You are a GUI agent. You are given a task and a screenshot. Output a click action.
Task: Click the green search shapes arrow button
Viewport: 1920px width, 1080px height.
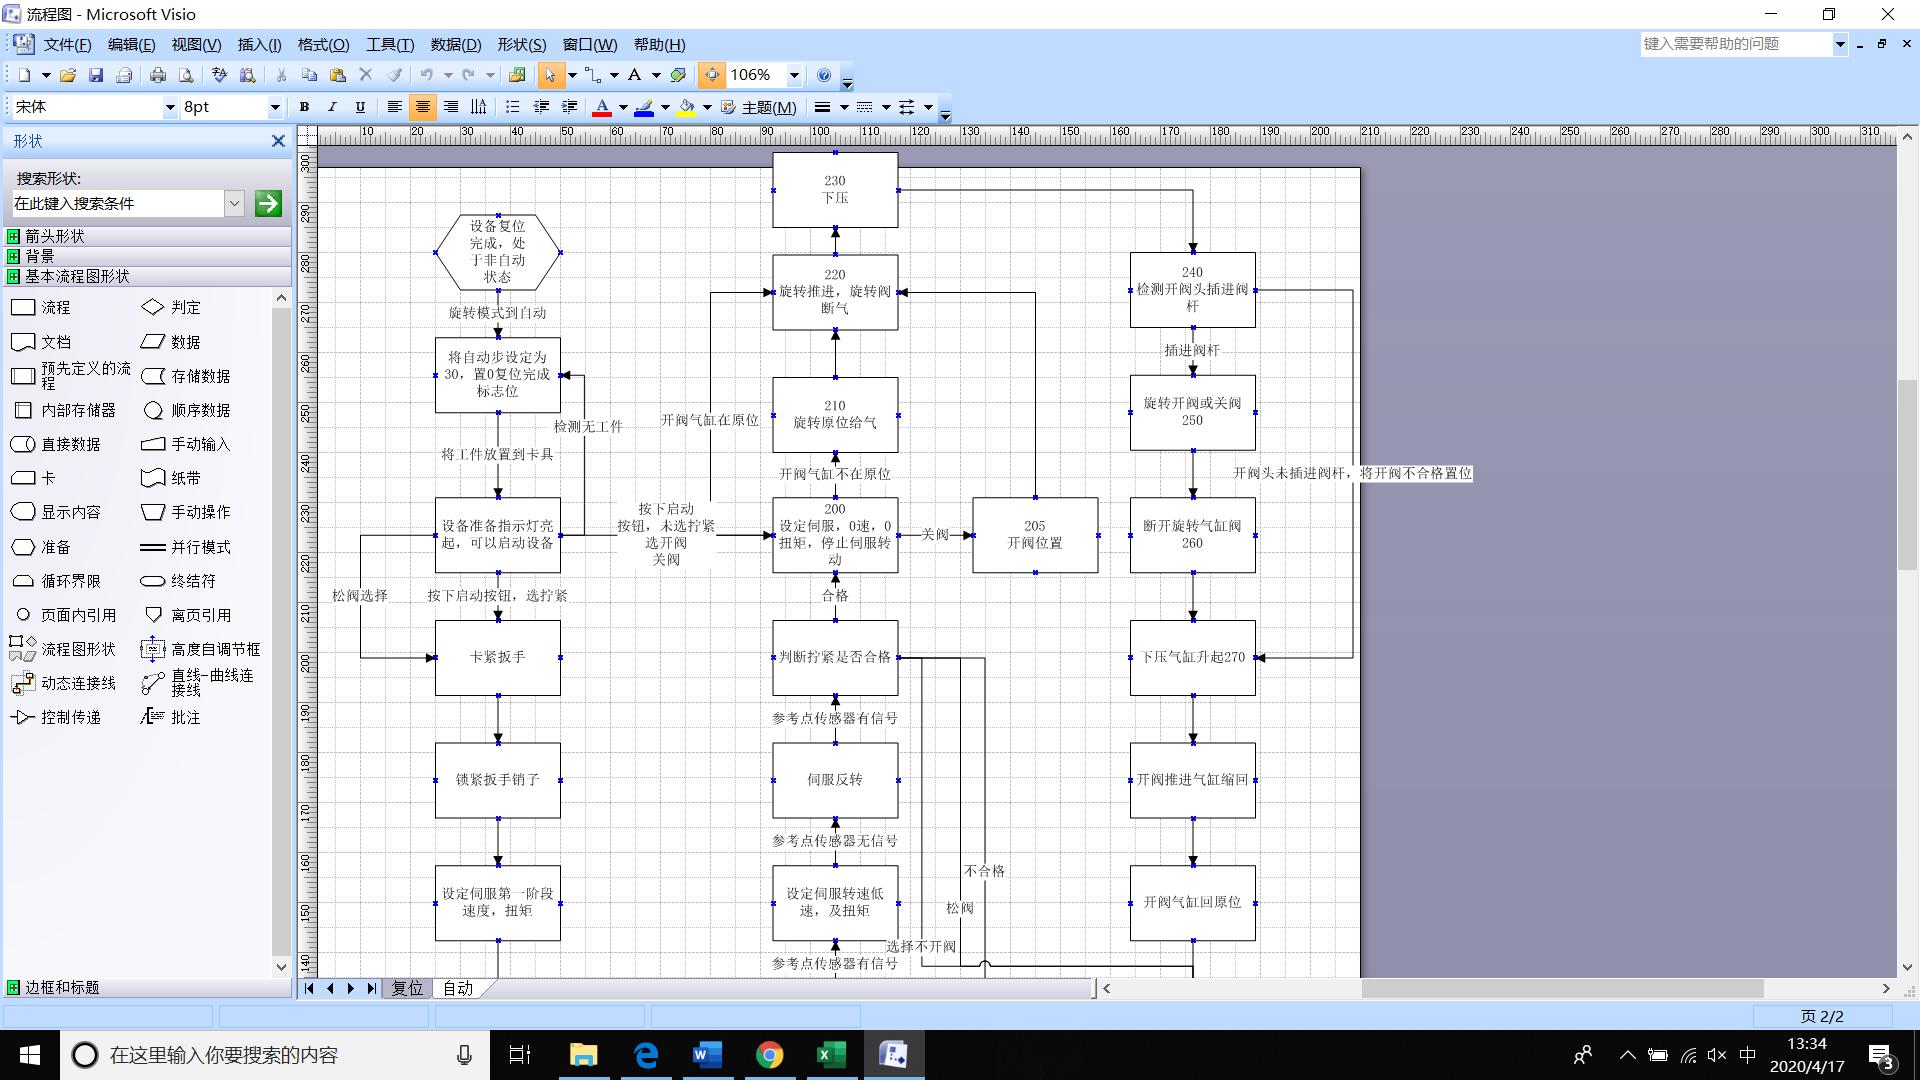pos(268,203)
